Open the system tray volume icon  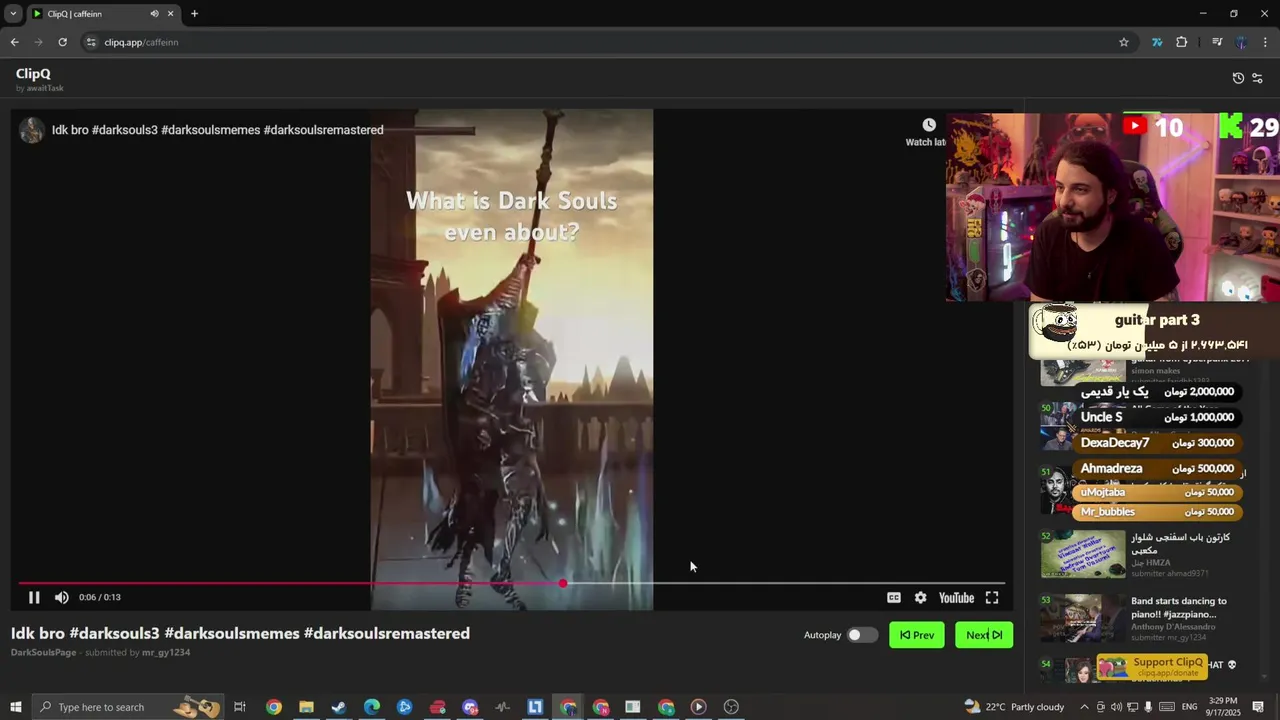coord(1116,707)
